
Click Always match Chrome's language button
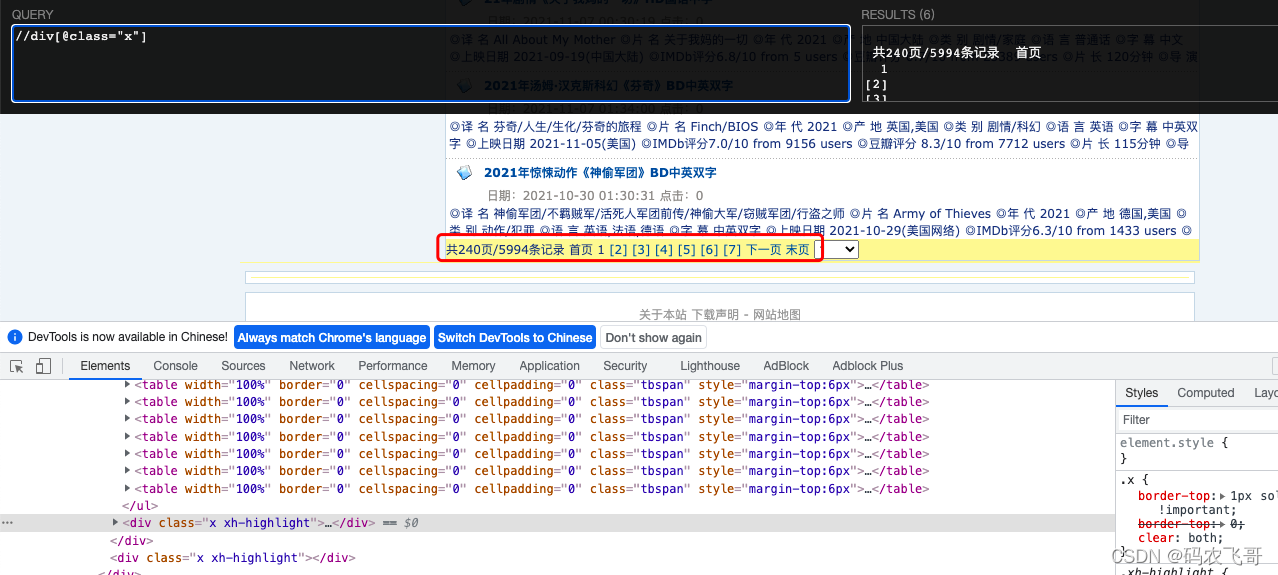tap(332, 338)
